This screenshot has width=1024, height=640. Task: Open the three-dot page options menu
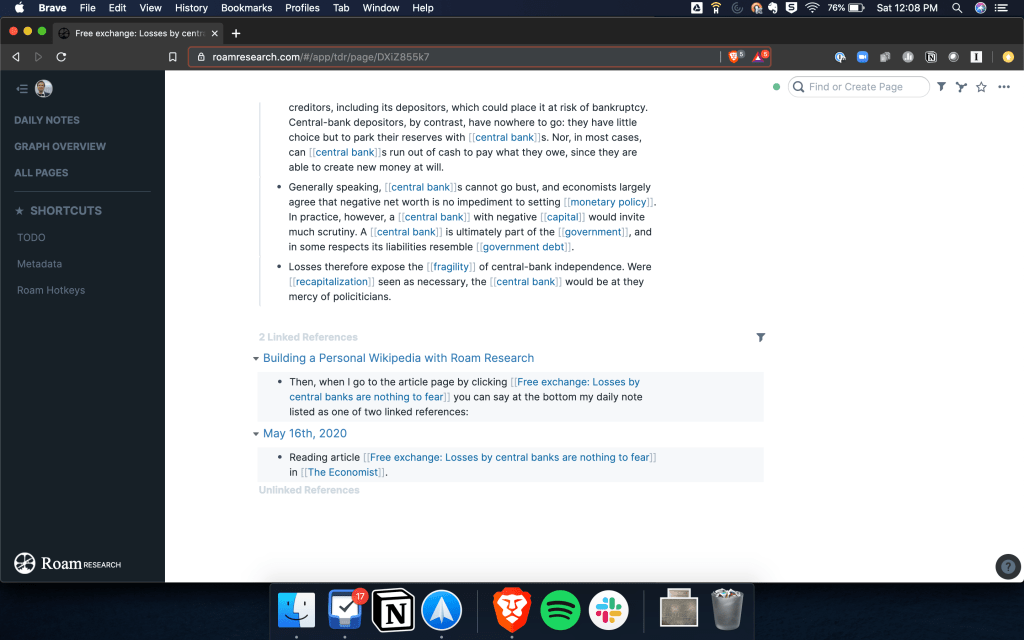(x=1002, y=87)
